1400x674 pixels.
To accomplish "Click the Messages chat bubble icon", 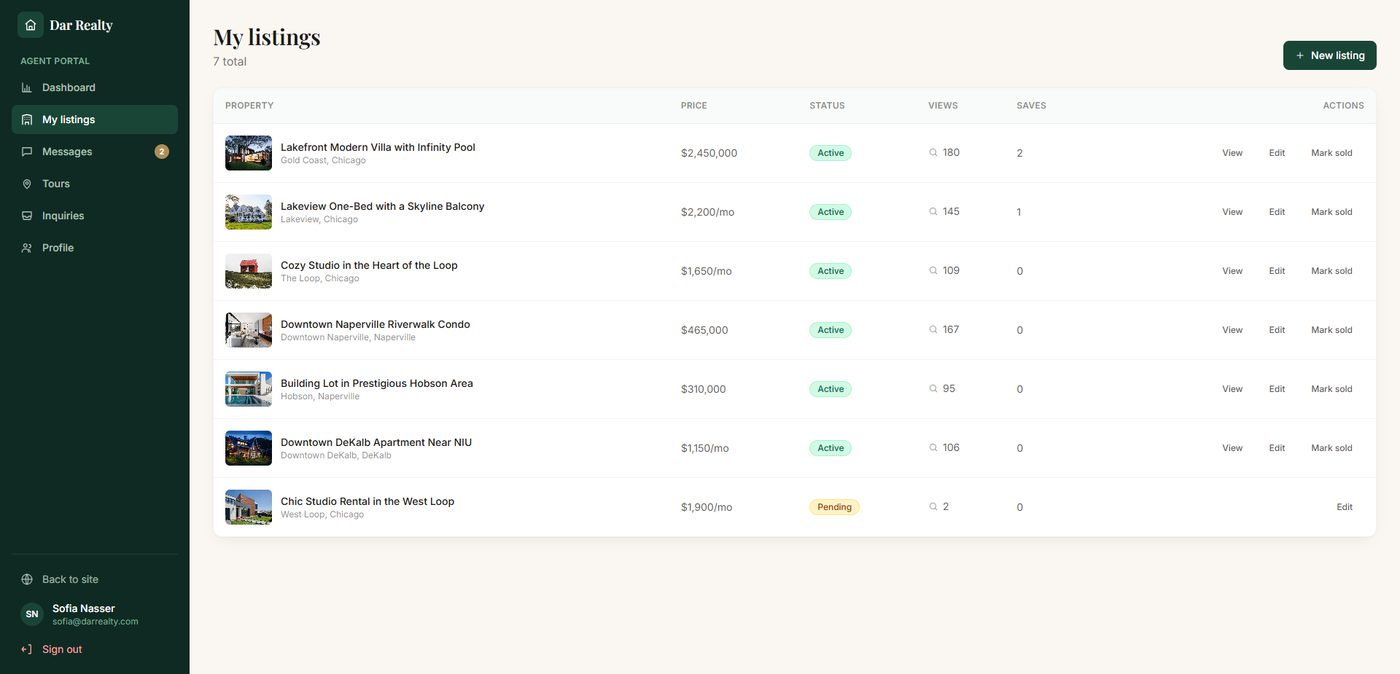I will coord(27,152).
